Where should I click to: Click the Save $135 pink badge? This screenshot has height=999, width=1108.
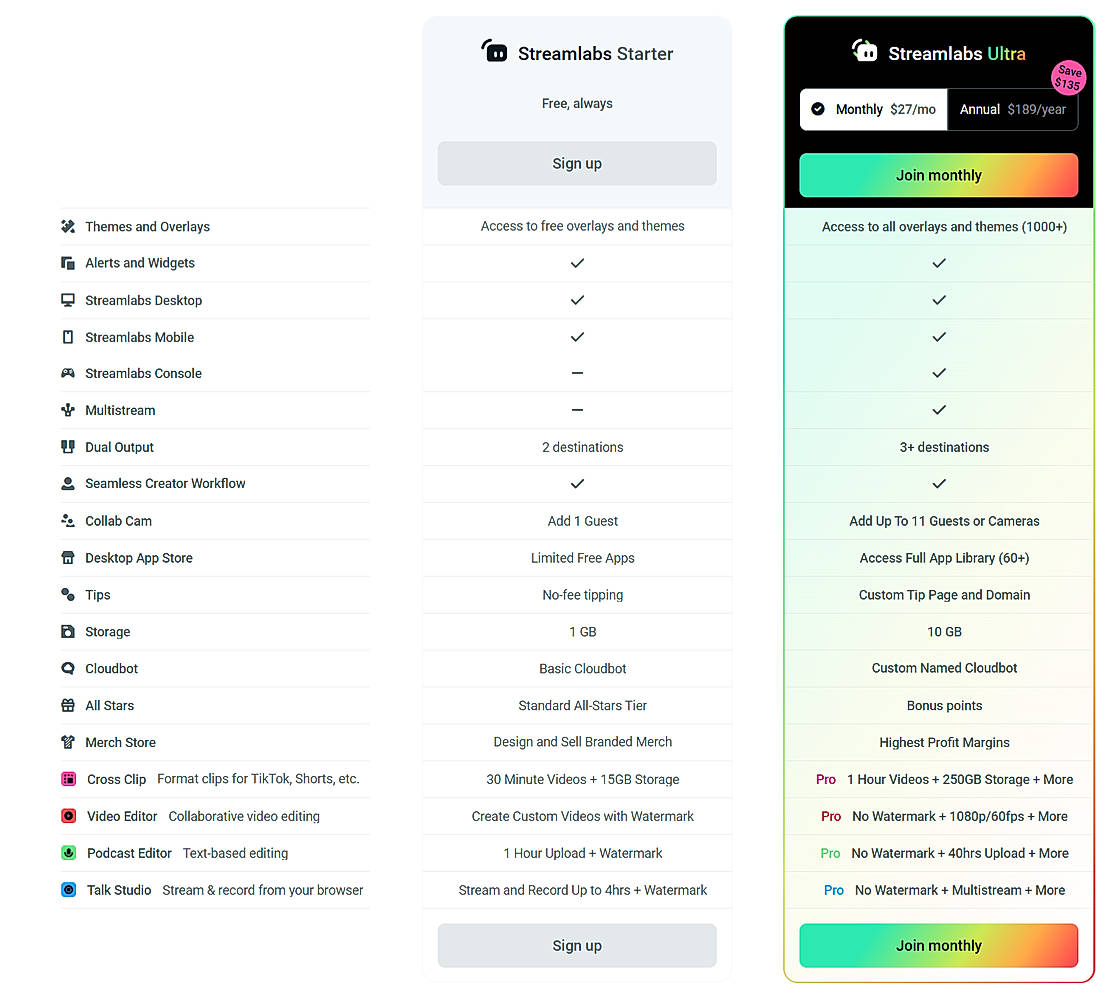click(x=1068, y=78)
